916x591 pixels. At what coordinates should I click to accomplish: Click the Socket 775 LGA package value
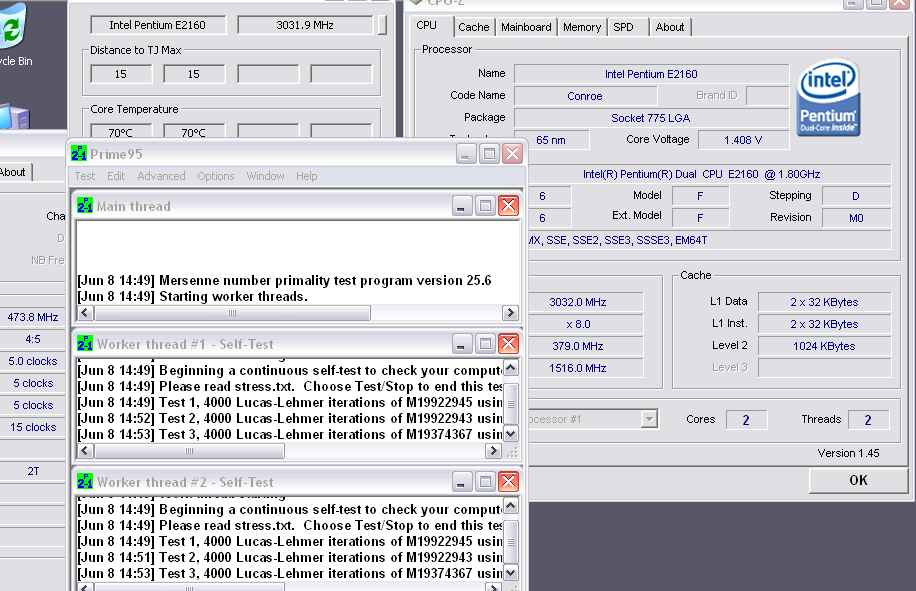coord(651,118)
